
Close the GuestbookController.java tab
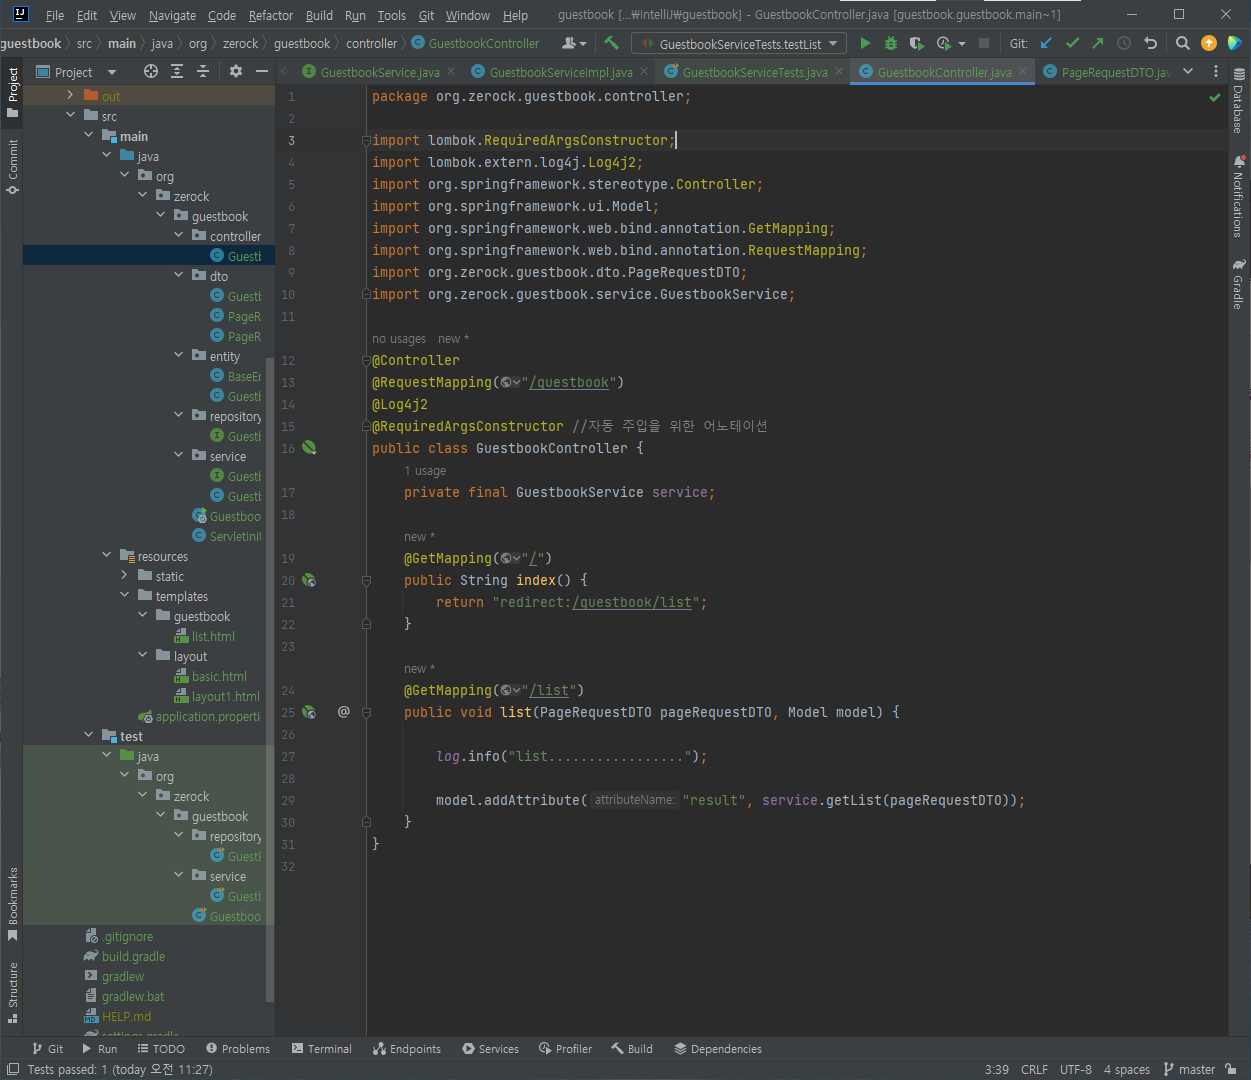coord(1023,72)
